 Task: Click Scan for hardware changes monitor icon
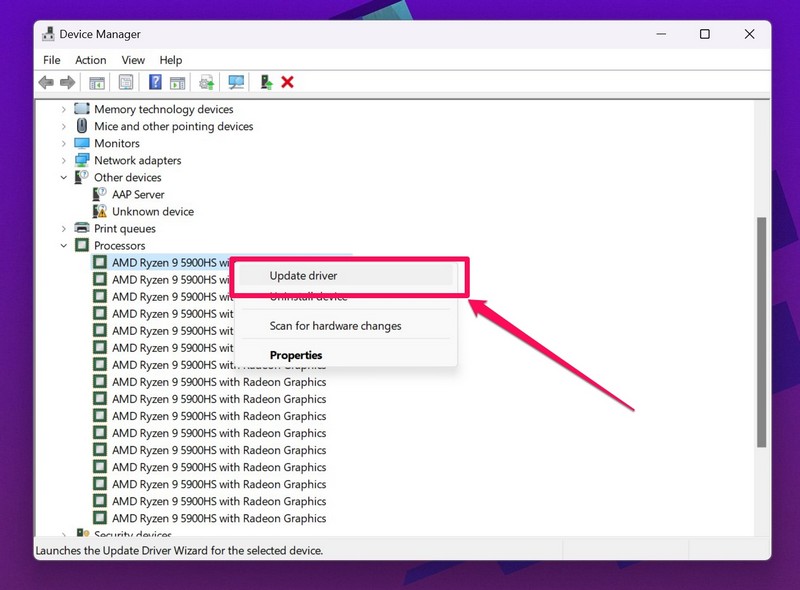click(236, 82)
